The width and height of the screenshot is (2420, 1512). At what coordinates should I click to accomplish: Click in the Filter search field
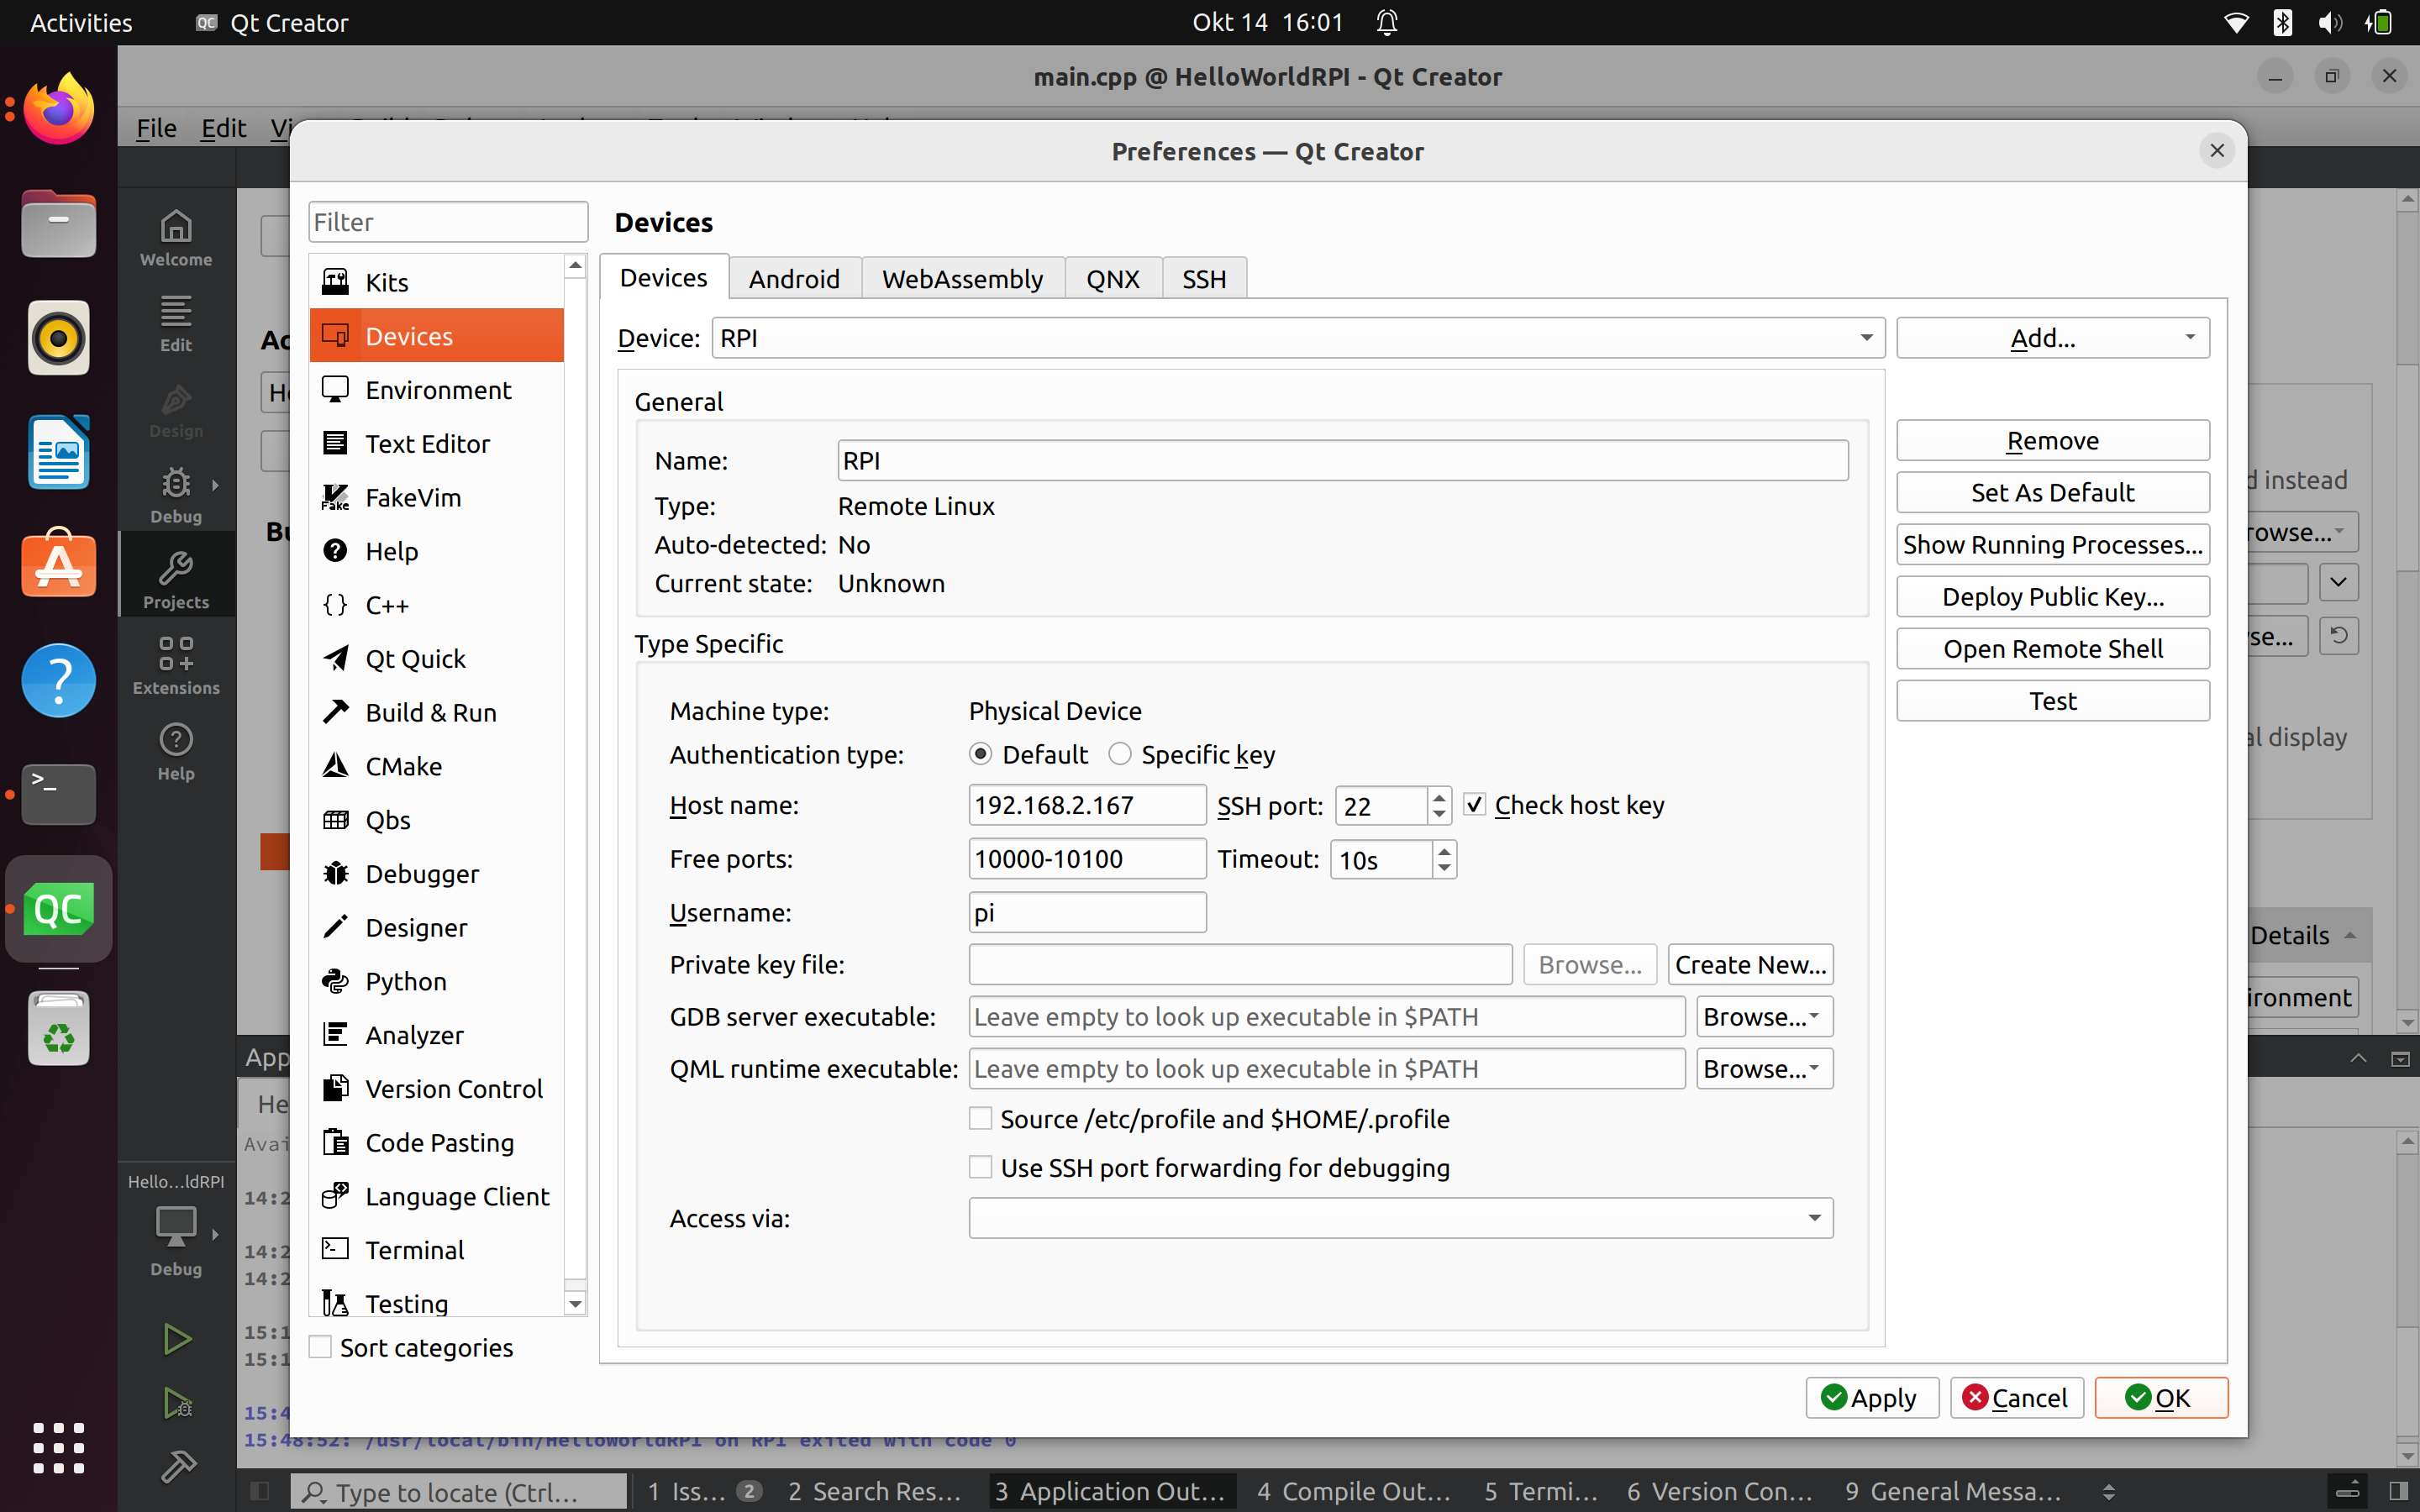pyautogui.click(x=448, y=222)
